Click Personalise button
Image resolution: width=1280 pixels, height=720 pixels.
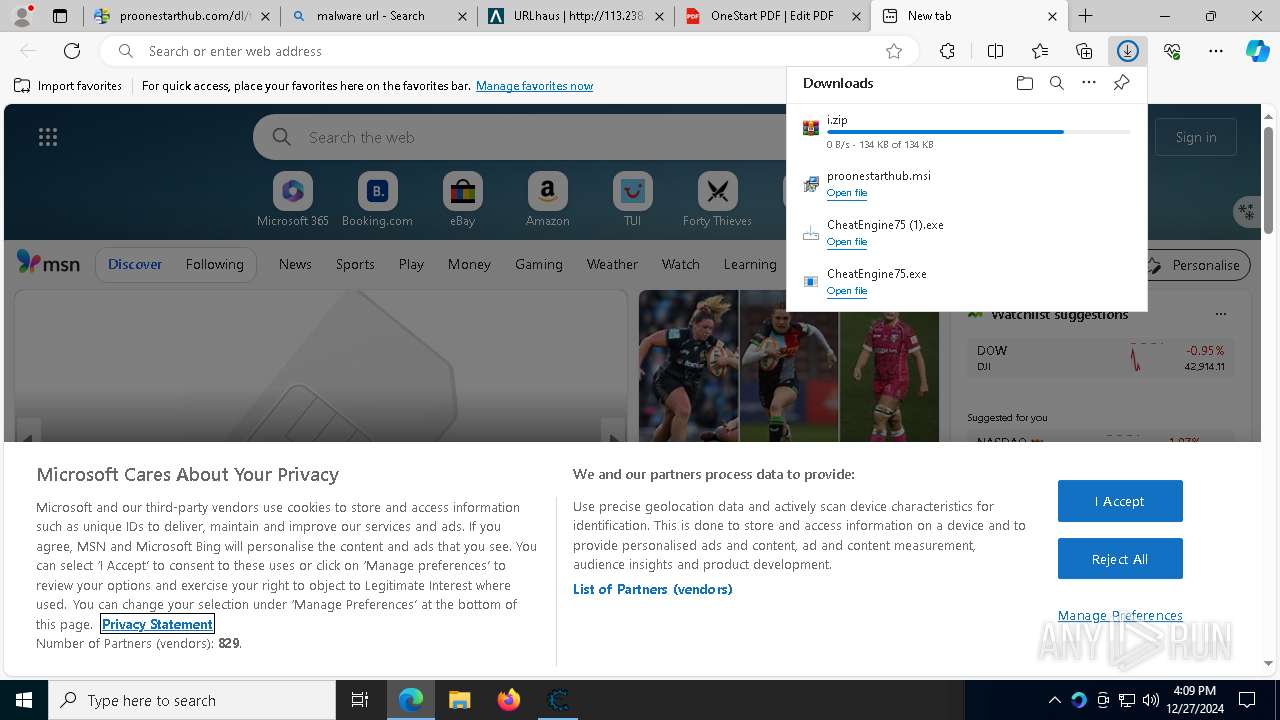[x=1197, y=265]
